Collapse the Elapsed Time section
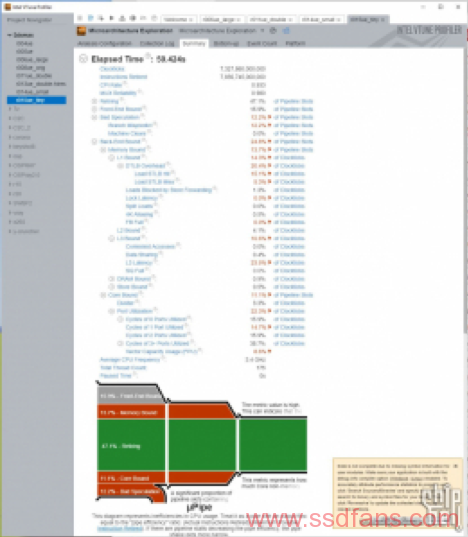The height and width of the screenshot is (537, 468). [83, 59]
